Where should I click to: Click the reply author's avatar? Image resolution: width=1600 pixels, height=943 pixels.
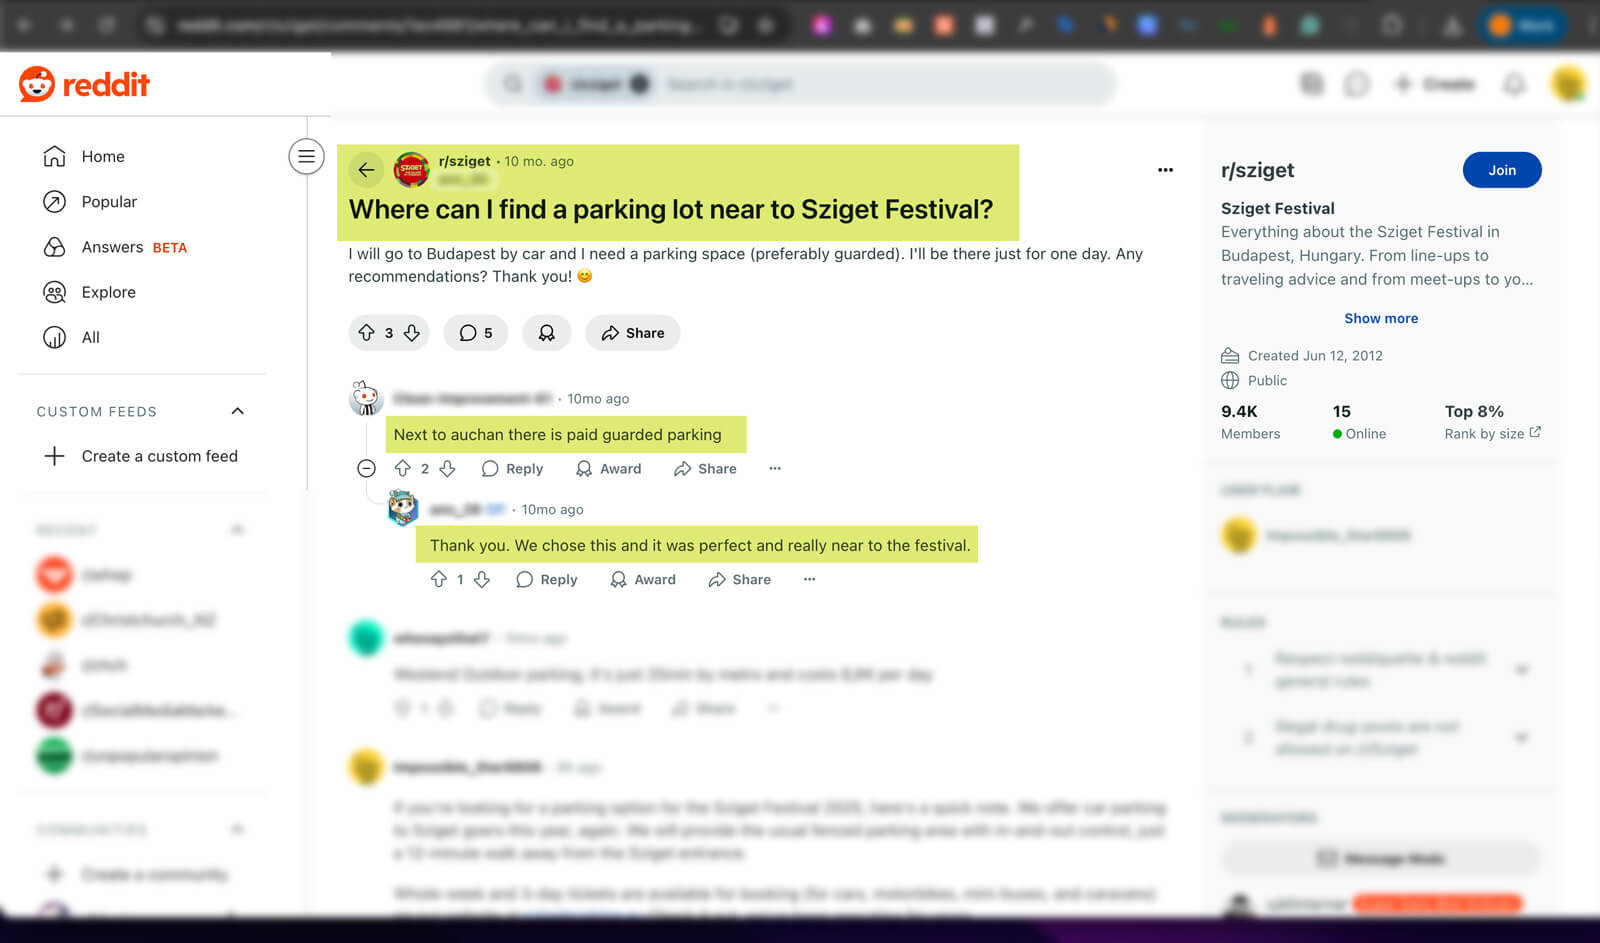tap(403, 508)
